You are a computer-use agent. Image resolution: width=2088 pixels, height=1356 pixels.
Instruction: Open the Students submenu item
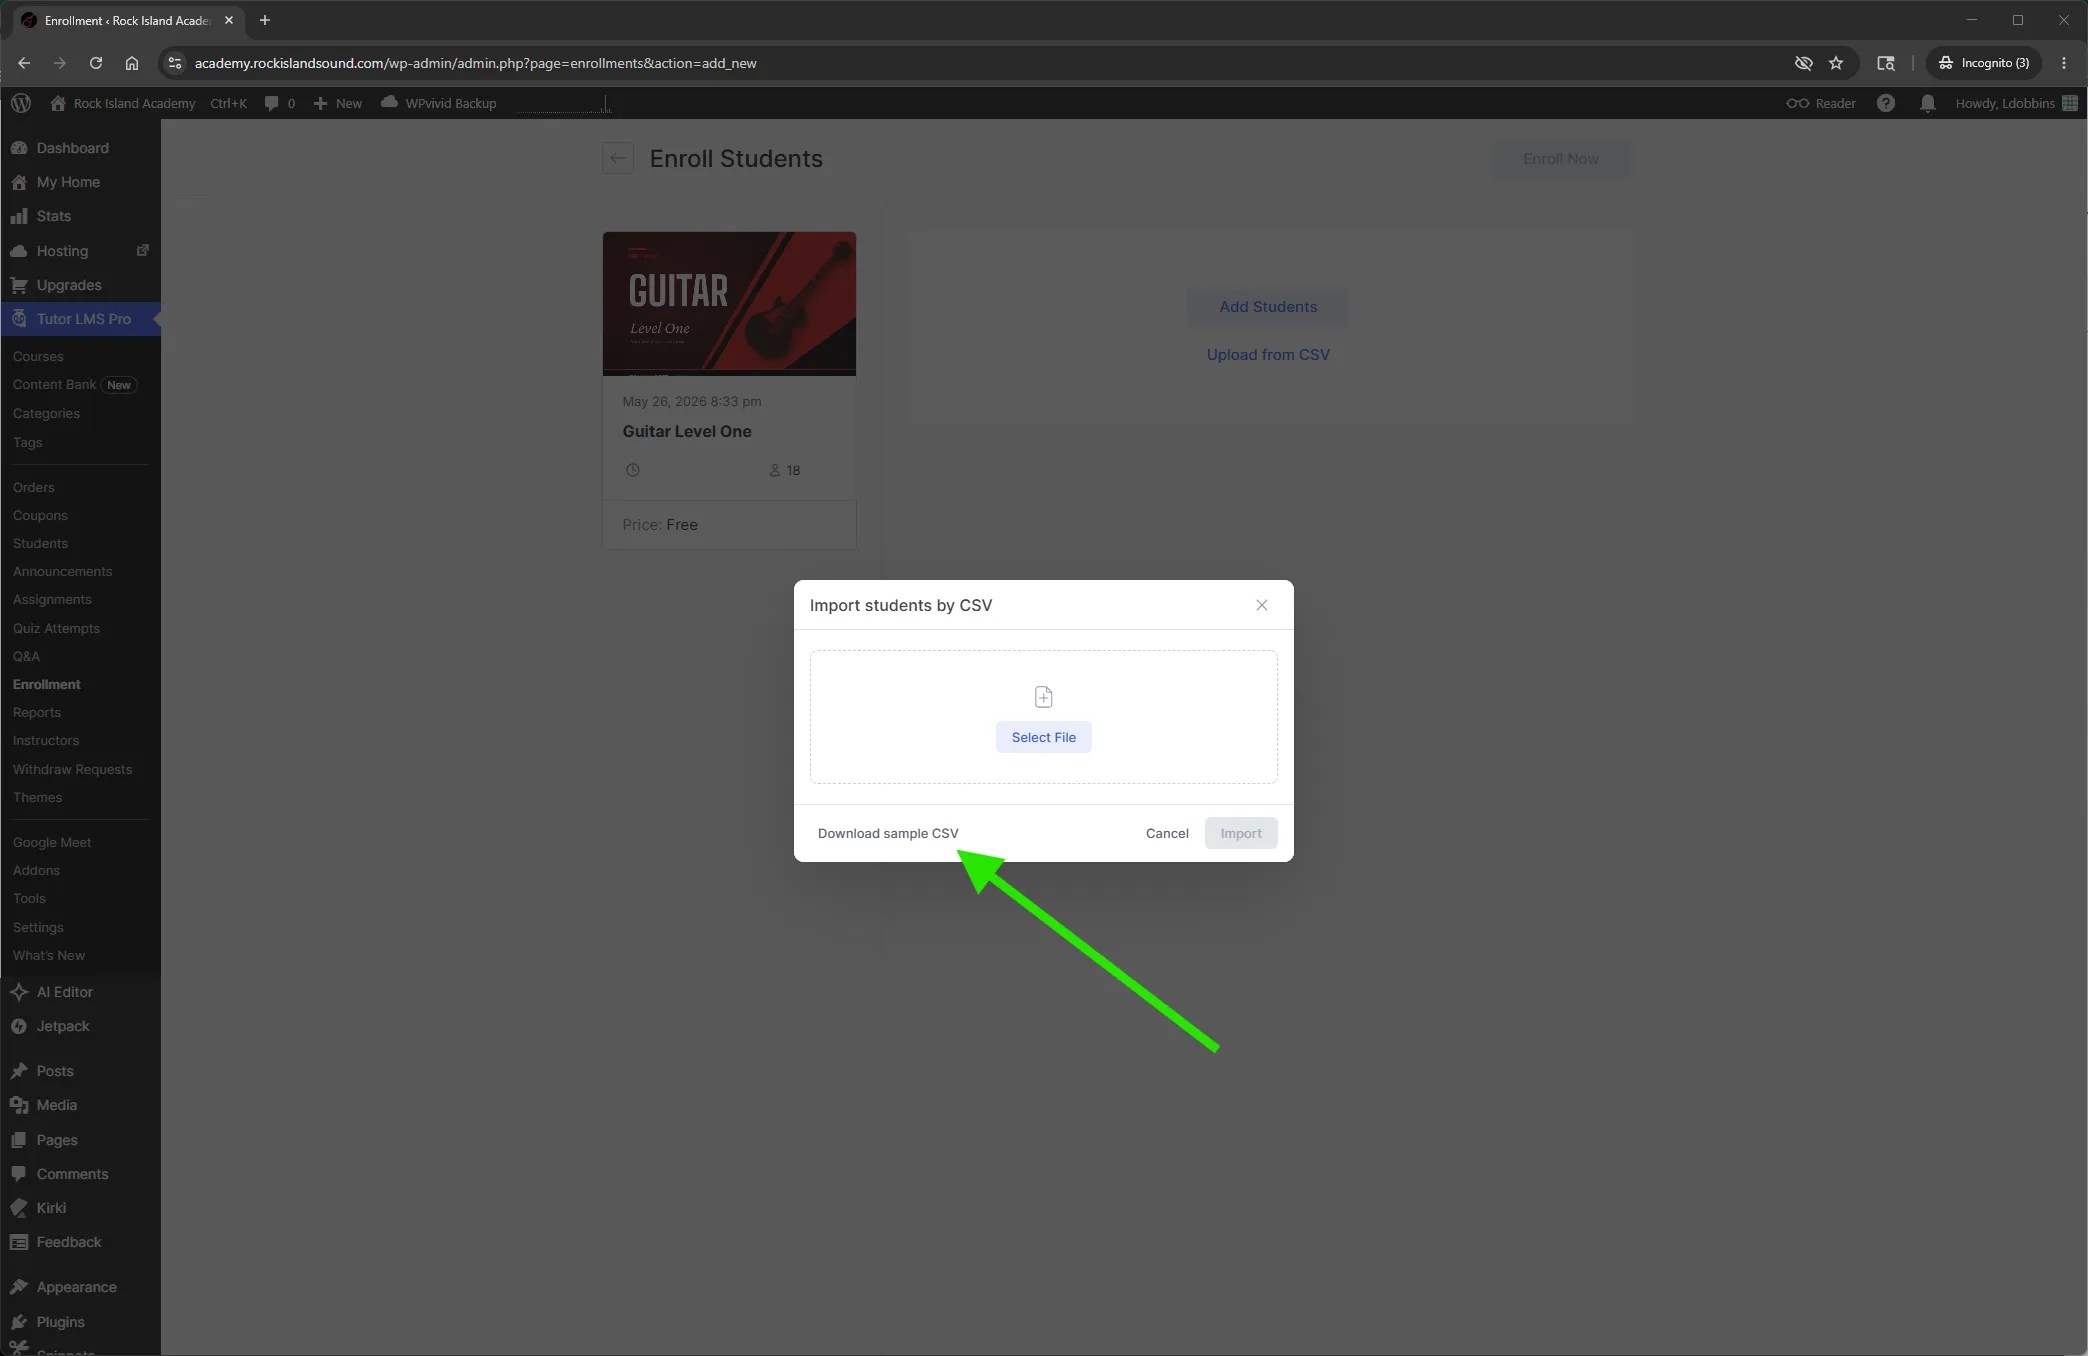[x=40, y=543]
